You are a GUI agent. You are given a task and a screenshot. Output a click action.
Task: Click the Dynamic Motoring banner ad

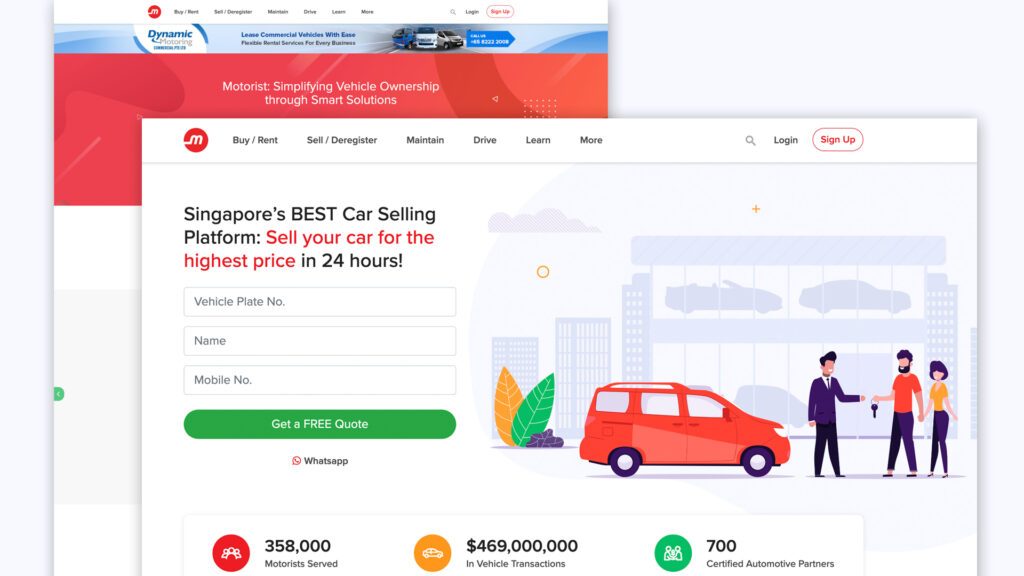(x=330, y=39)
